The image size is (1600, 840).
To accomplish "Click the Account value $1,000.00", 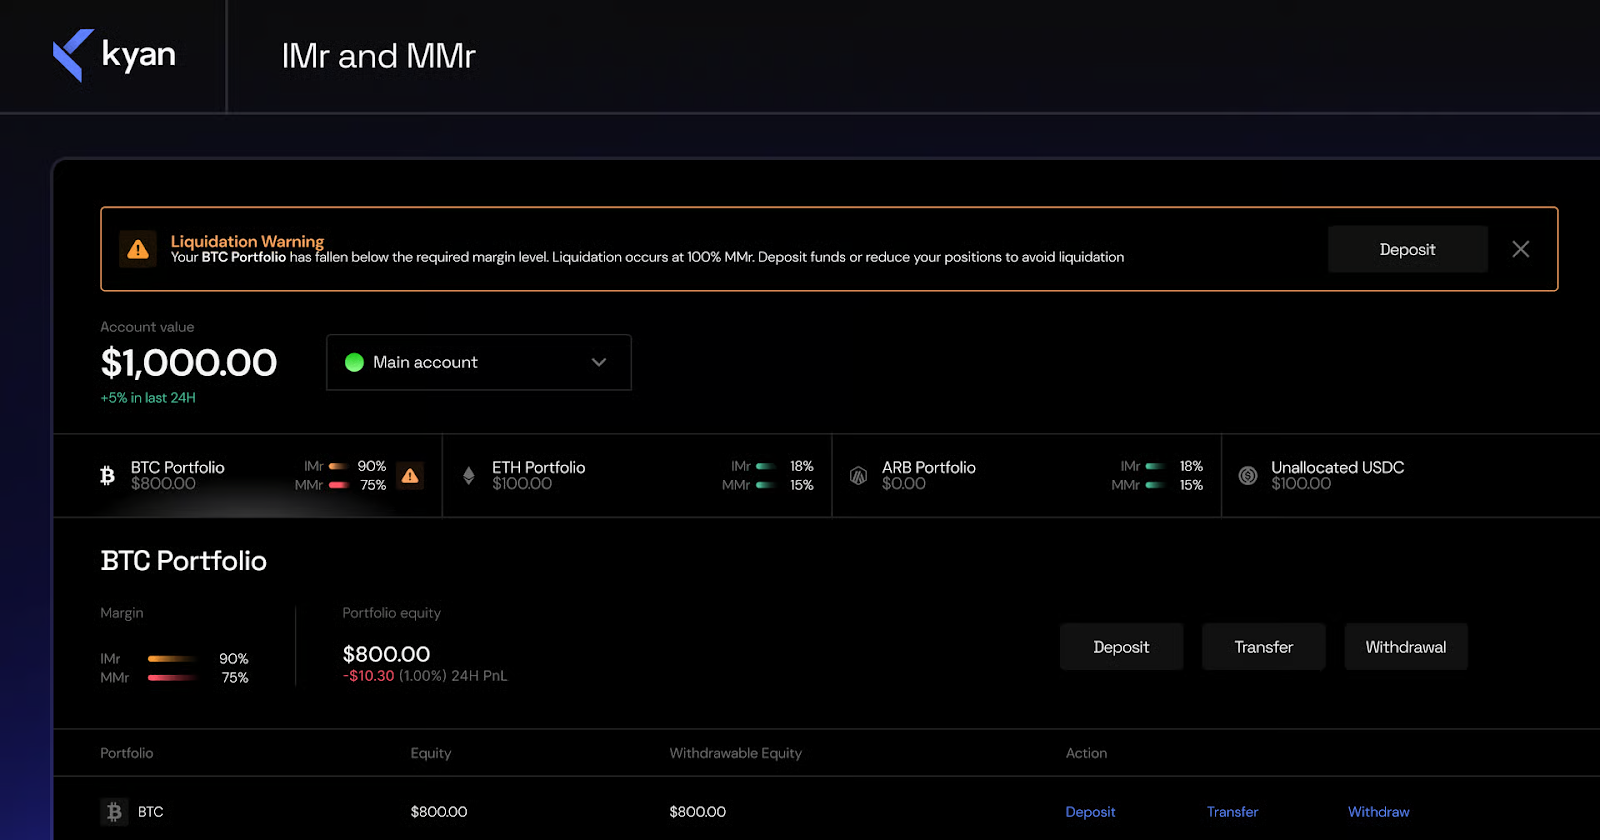I will pos(189,363).
